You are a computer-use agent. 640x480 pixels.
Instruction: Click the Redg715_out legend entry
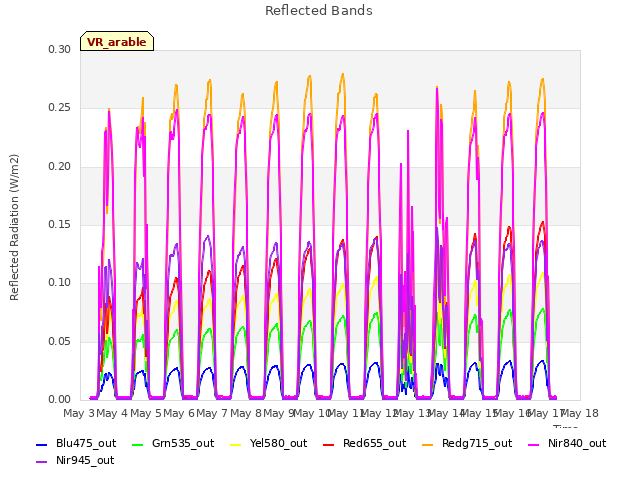pyautogui.click(x=467, y=444)
